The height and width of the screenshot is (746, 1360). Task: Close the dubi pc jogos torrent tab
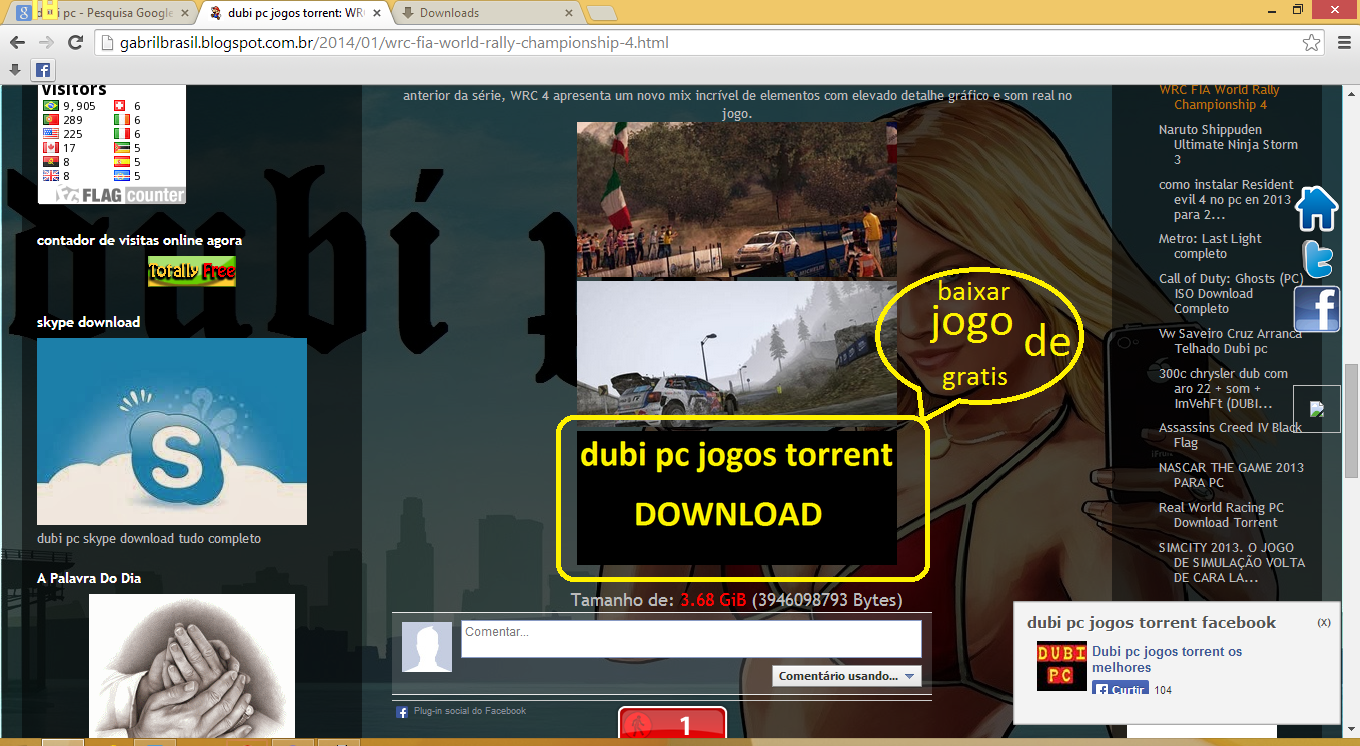[377, 13]
